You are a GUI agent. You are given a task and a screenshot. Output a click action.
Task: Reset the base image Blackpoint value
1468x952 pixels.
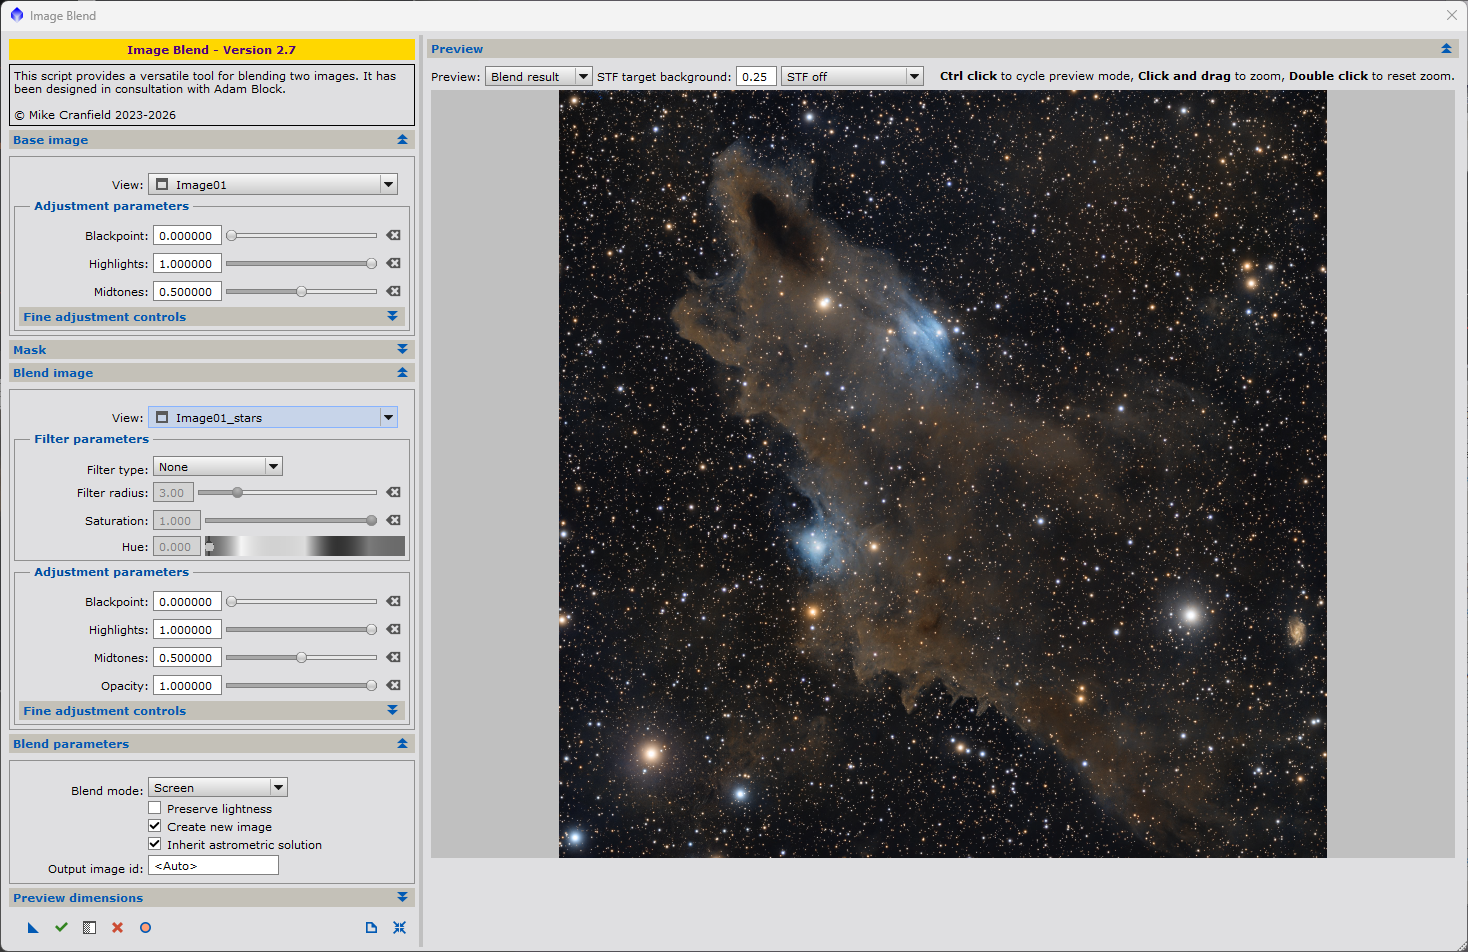(x=393, y=236)
